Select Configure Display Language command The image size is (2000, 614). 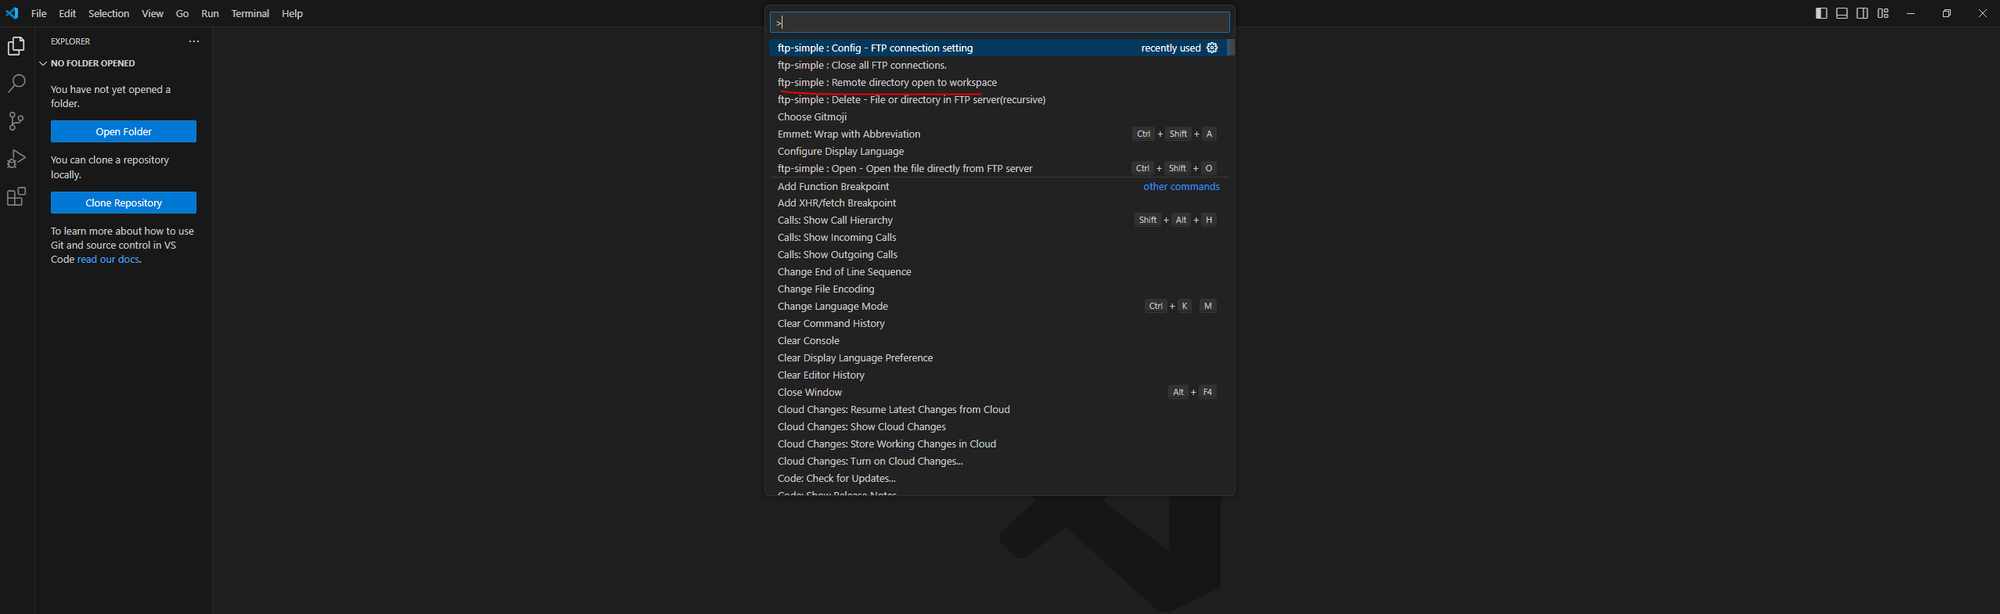(998, 151)
